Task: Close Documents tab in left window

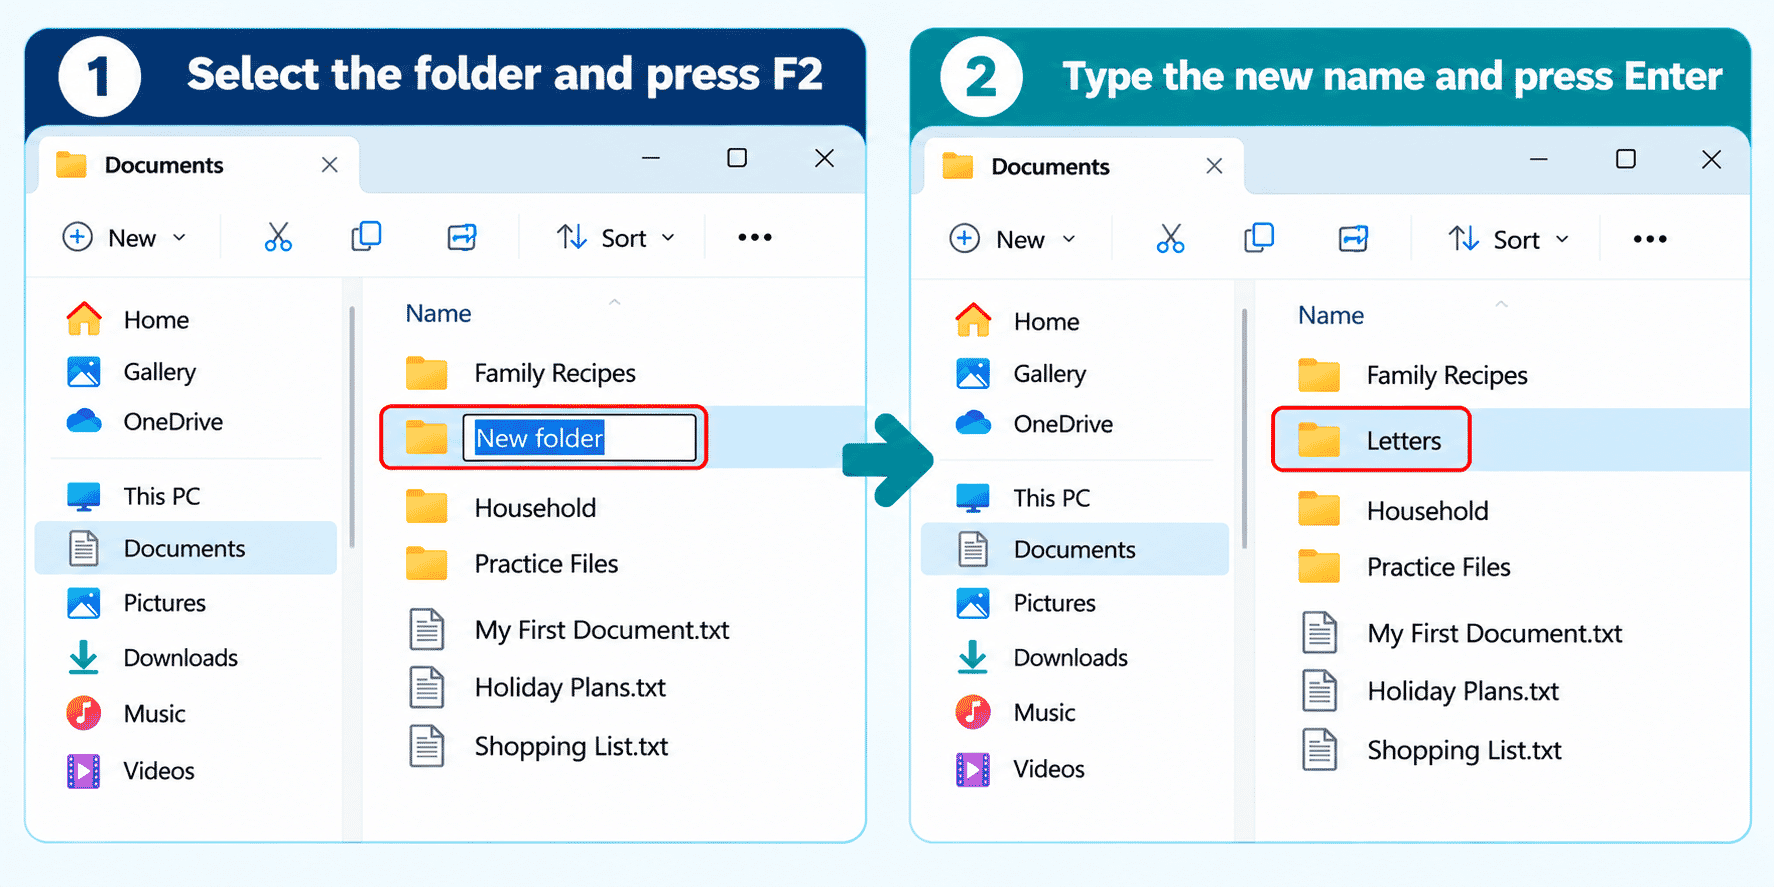Action: coord(329,165)
